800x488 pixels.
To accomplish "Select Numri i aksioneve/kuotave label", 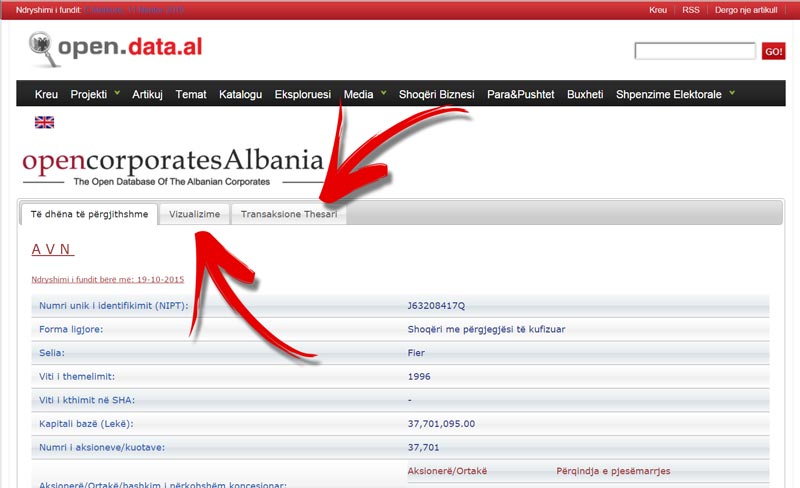I will (102, 447).
